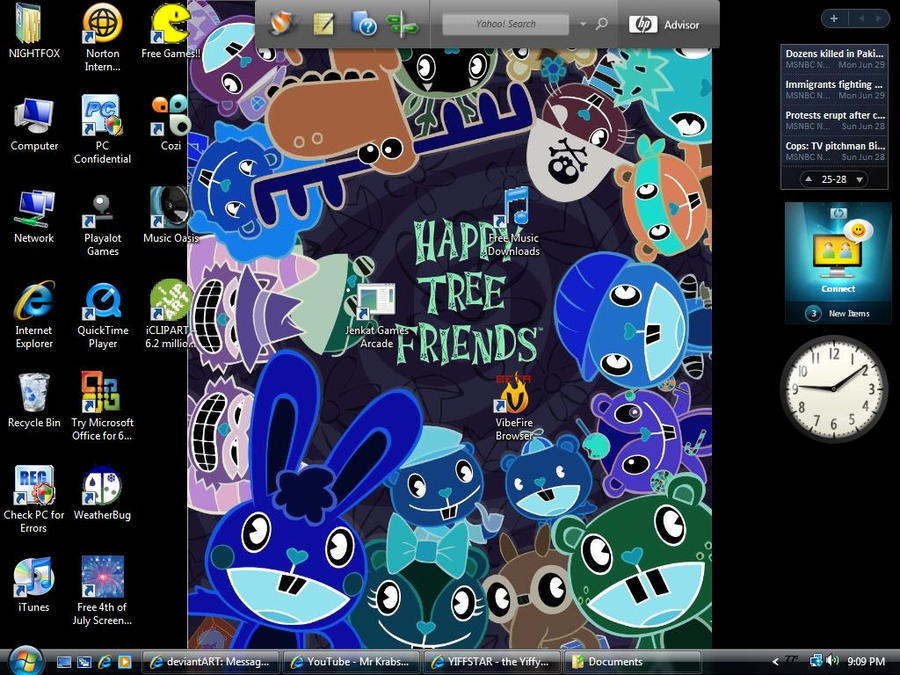Screen dimensions: 900x675
Task: Switch to the Documents taskbar window
Action: pos(632,662)
